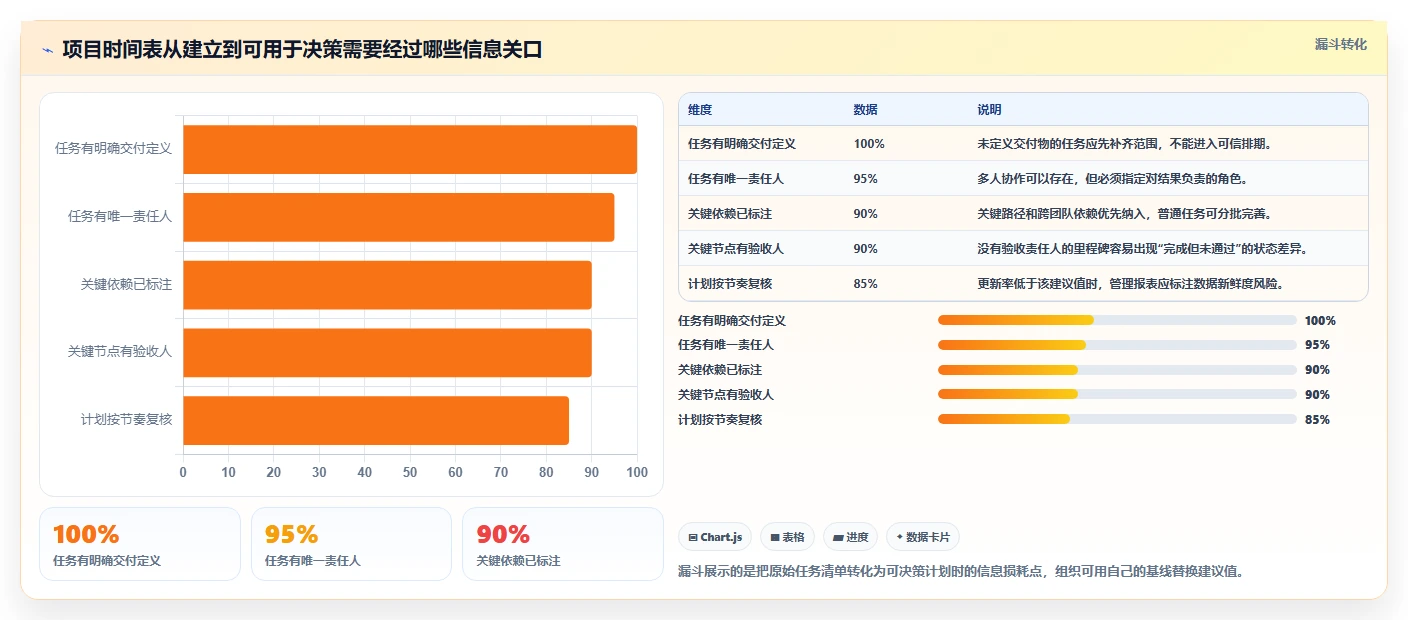Image resolution: width=1408 pixels, height=620 pixels.
Task: Click the chart y-axis label 任务有明确交付定义
Action: coord(113,149)
